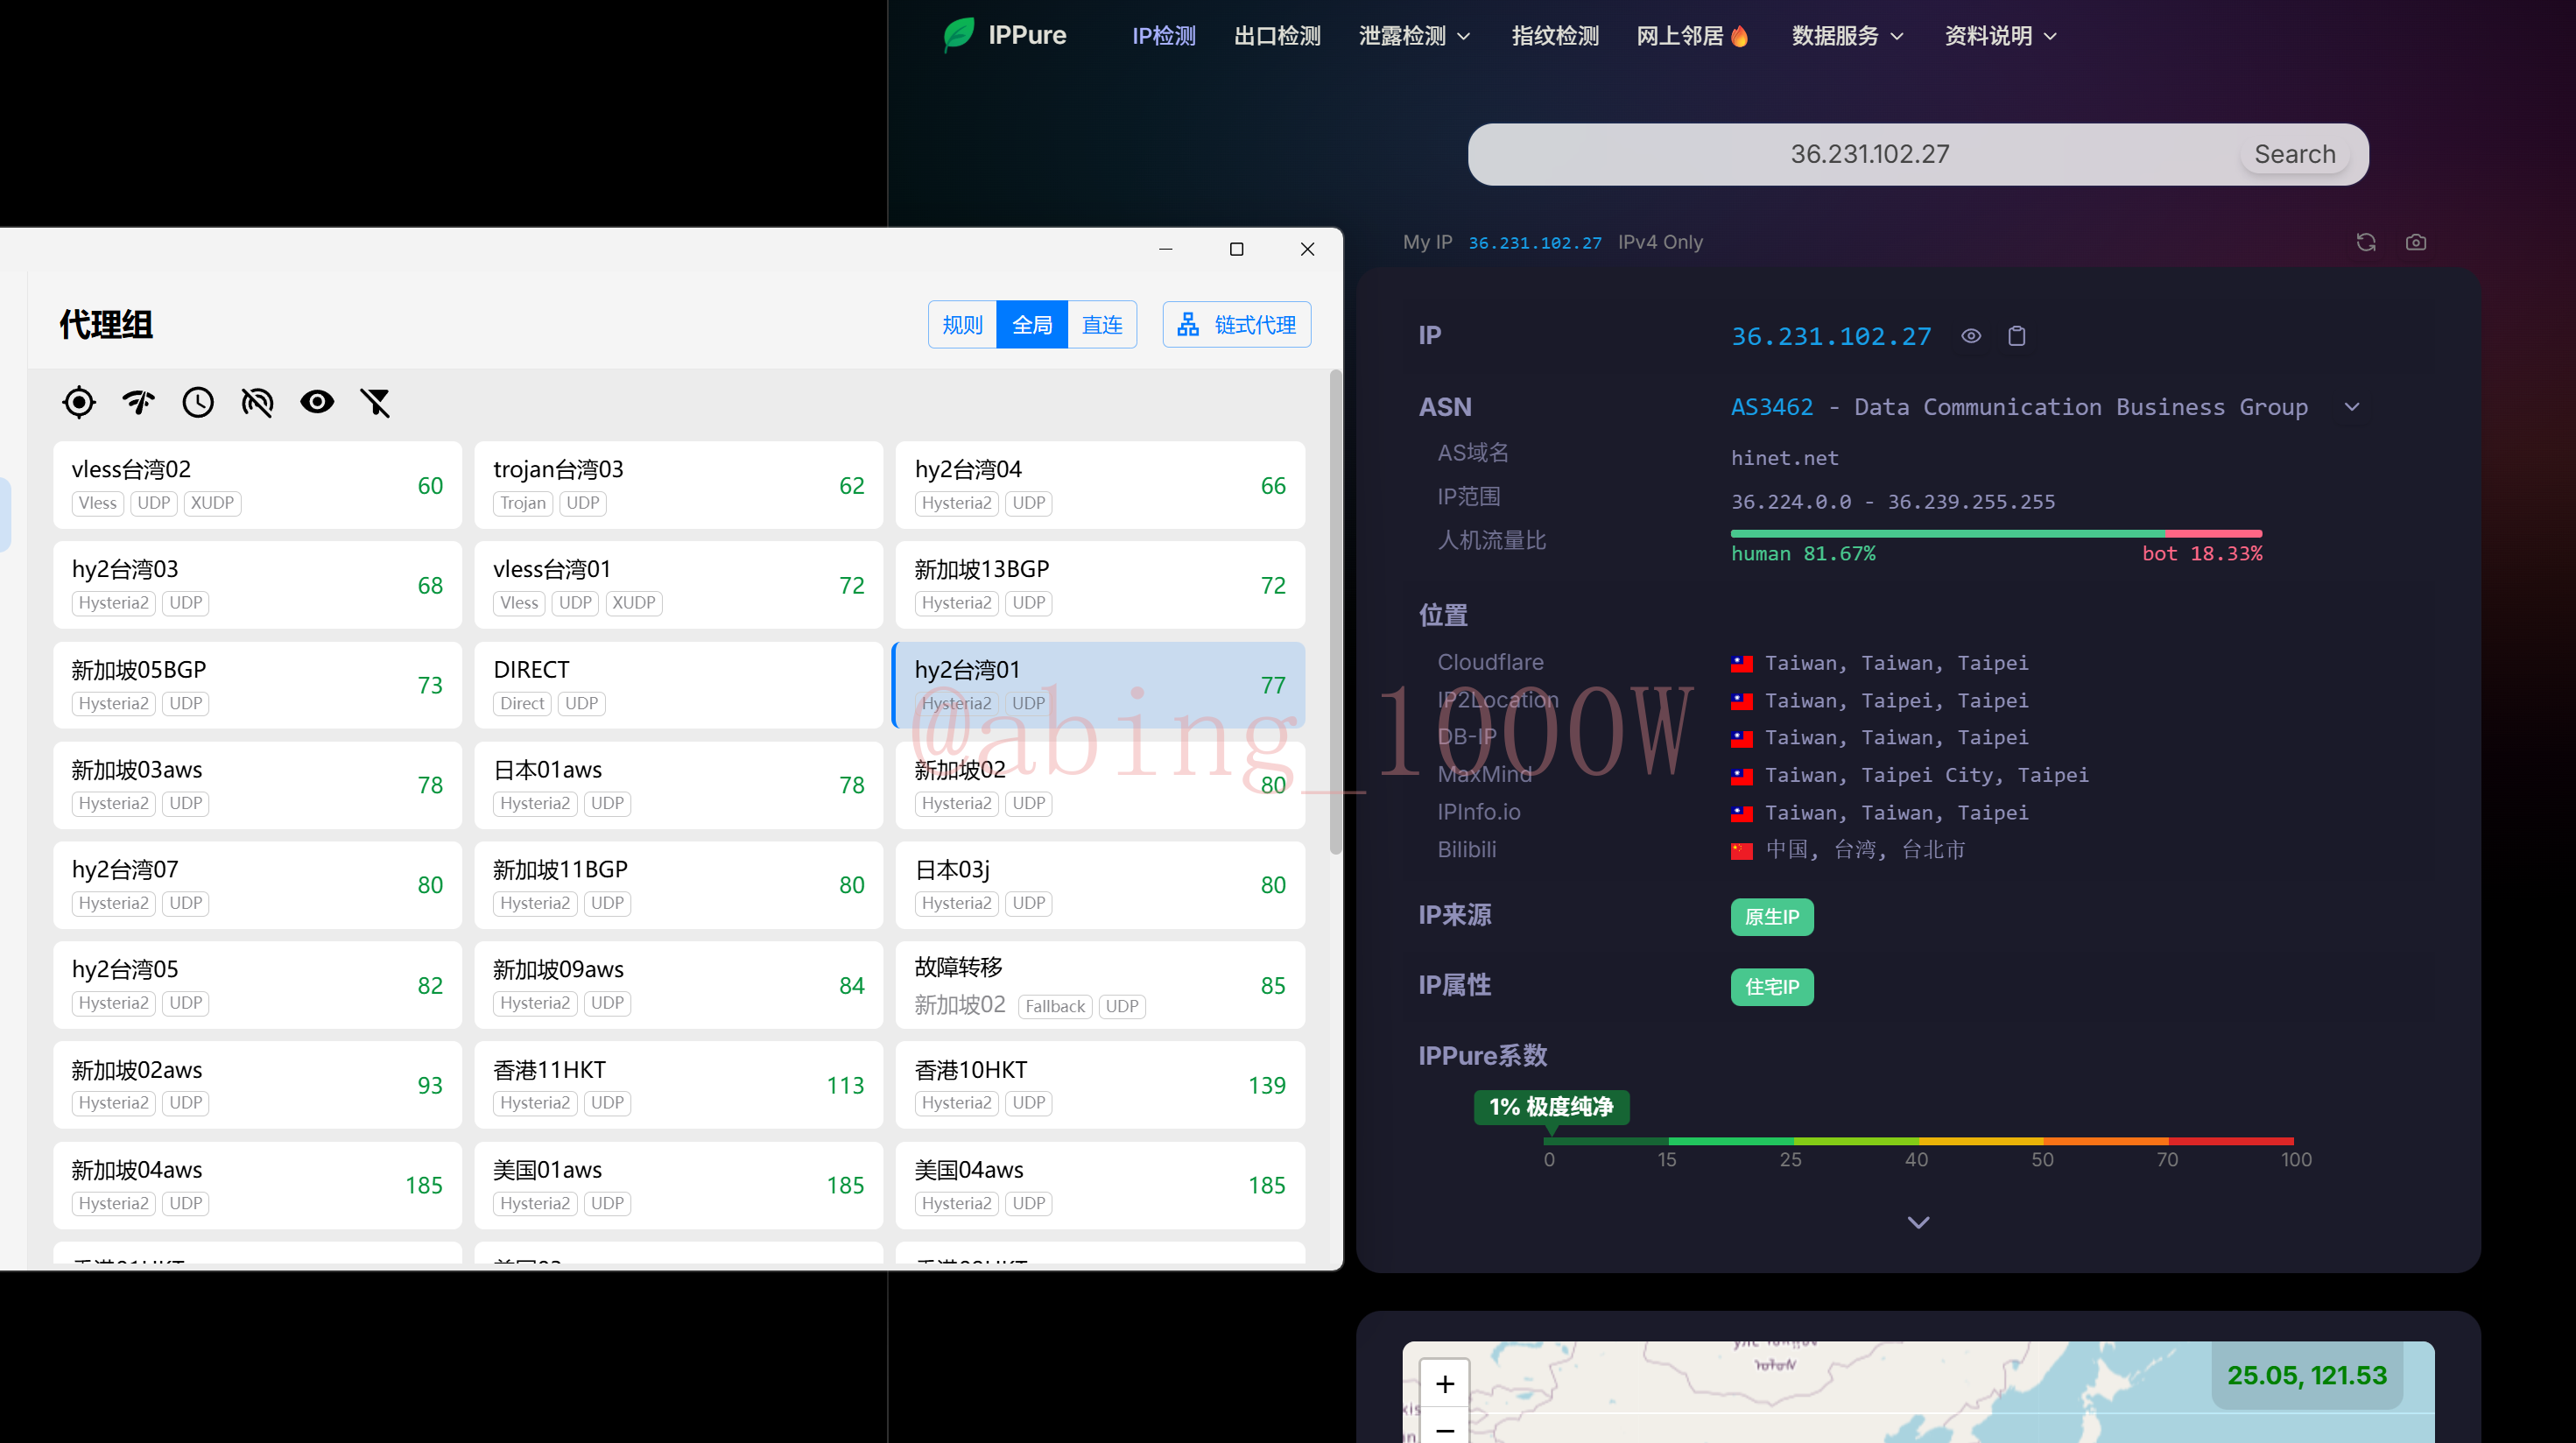Click the flag icon in Bilibili row

(1742, 851)
